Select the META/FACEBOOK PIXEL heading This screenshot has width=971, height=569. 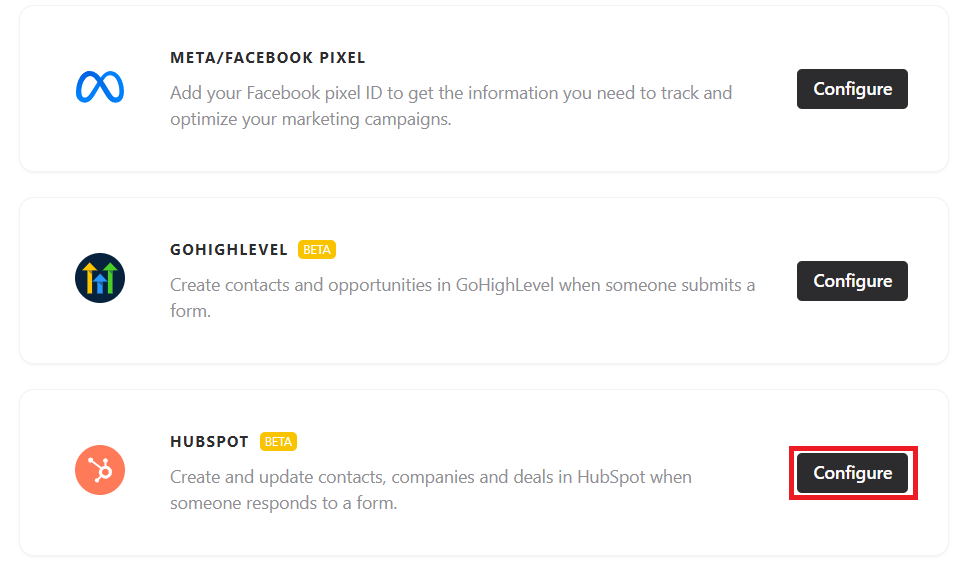pyautogui.click(x=268, y=58)
